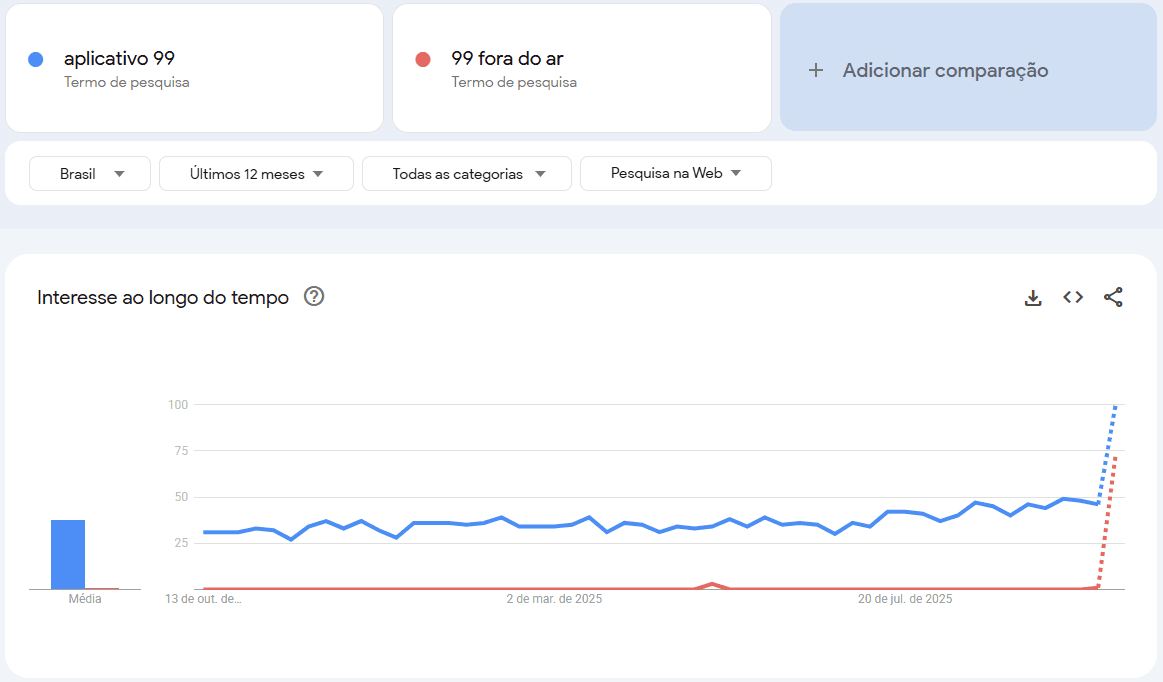
Task: Change the Pesquisa na Web search type
Action: (x=675, y=173)
